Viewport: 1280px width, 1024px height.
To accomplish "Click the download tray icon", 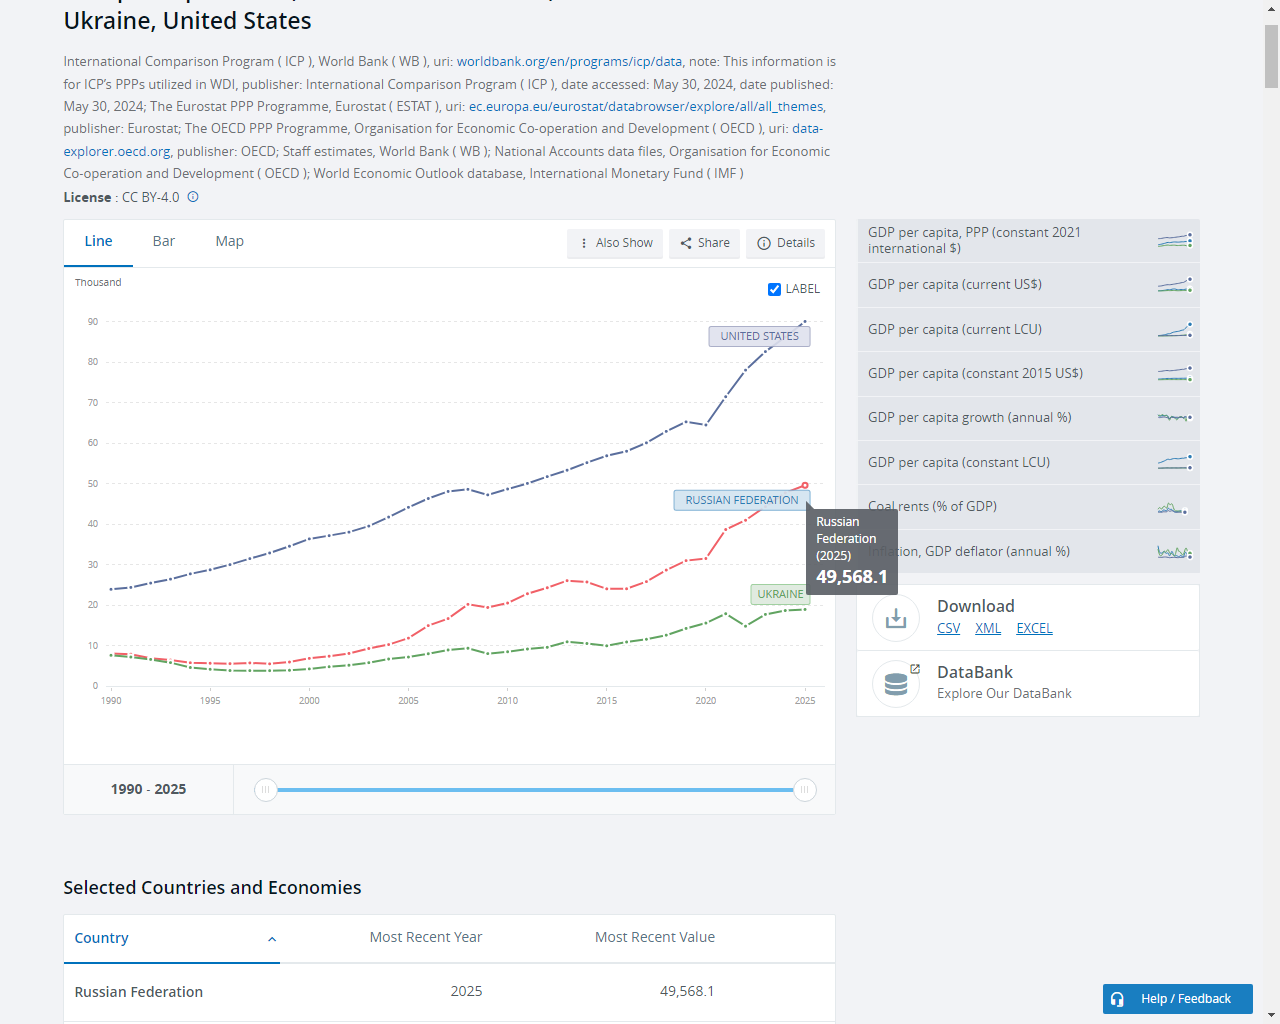I will pos(896,618).
